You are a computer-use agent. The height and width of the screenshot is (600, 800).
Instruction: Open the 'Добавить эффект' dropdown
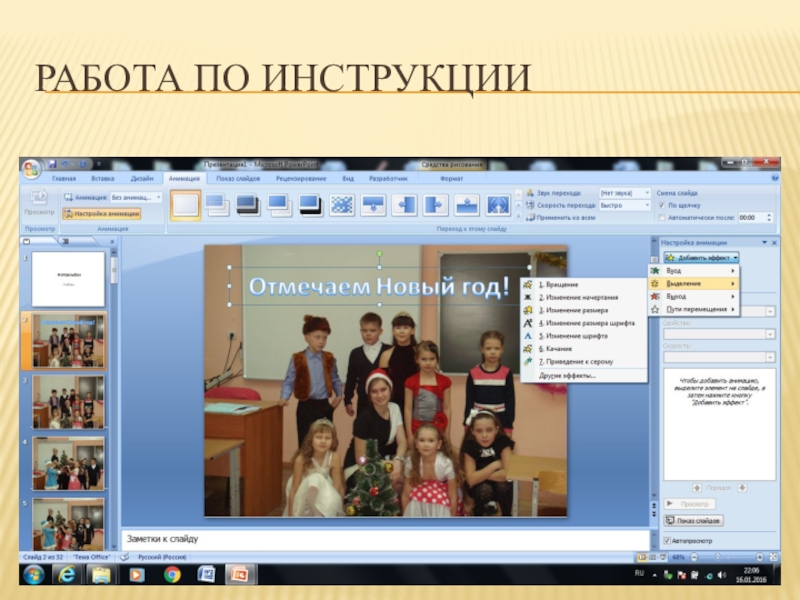(701, 257)
